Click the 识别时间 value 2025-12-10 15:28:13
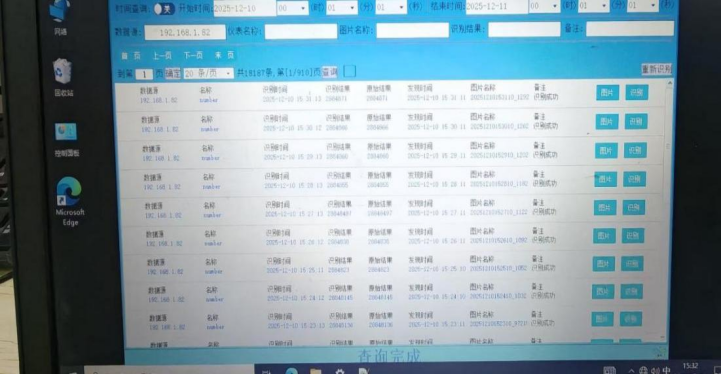This screenshot has width=721, height=375. tap(293, 186)
